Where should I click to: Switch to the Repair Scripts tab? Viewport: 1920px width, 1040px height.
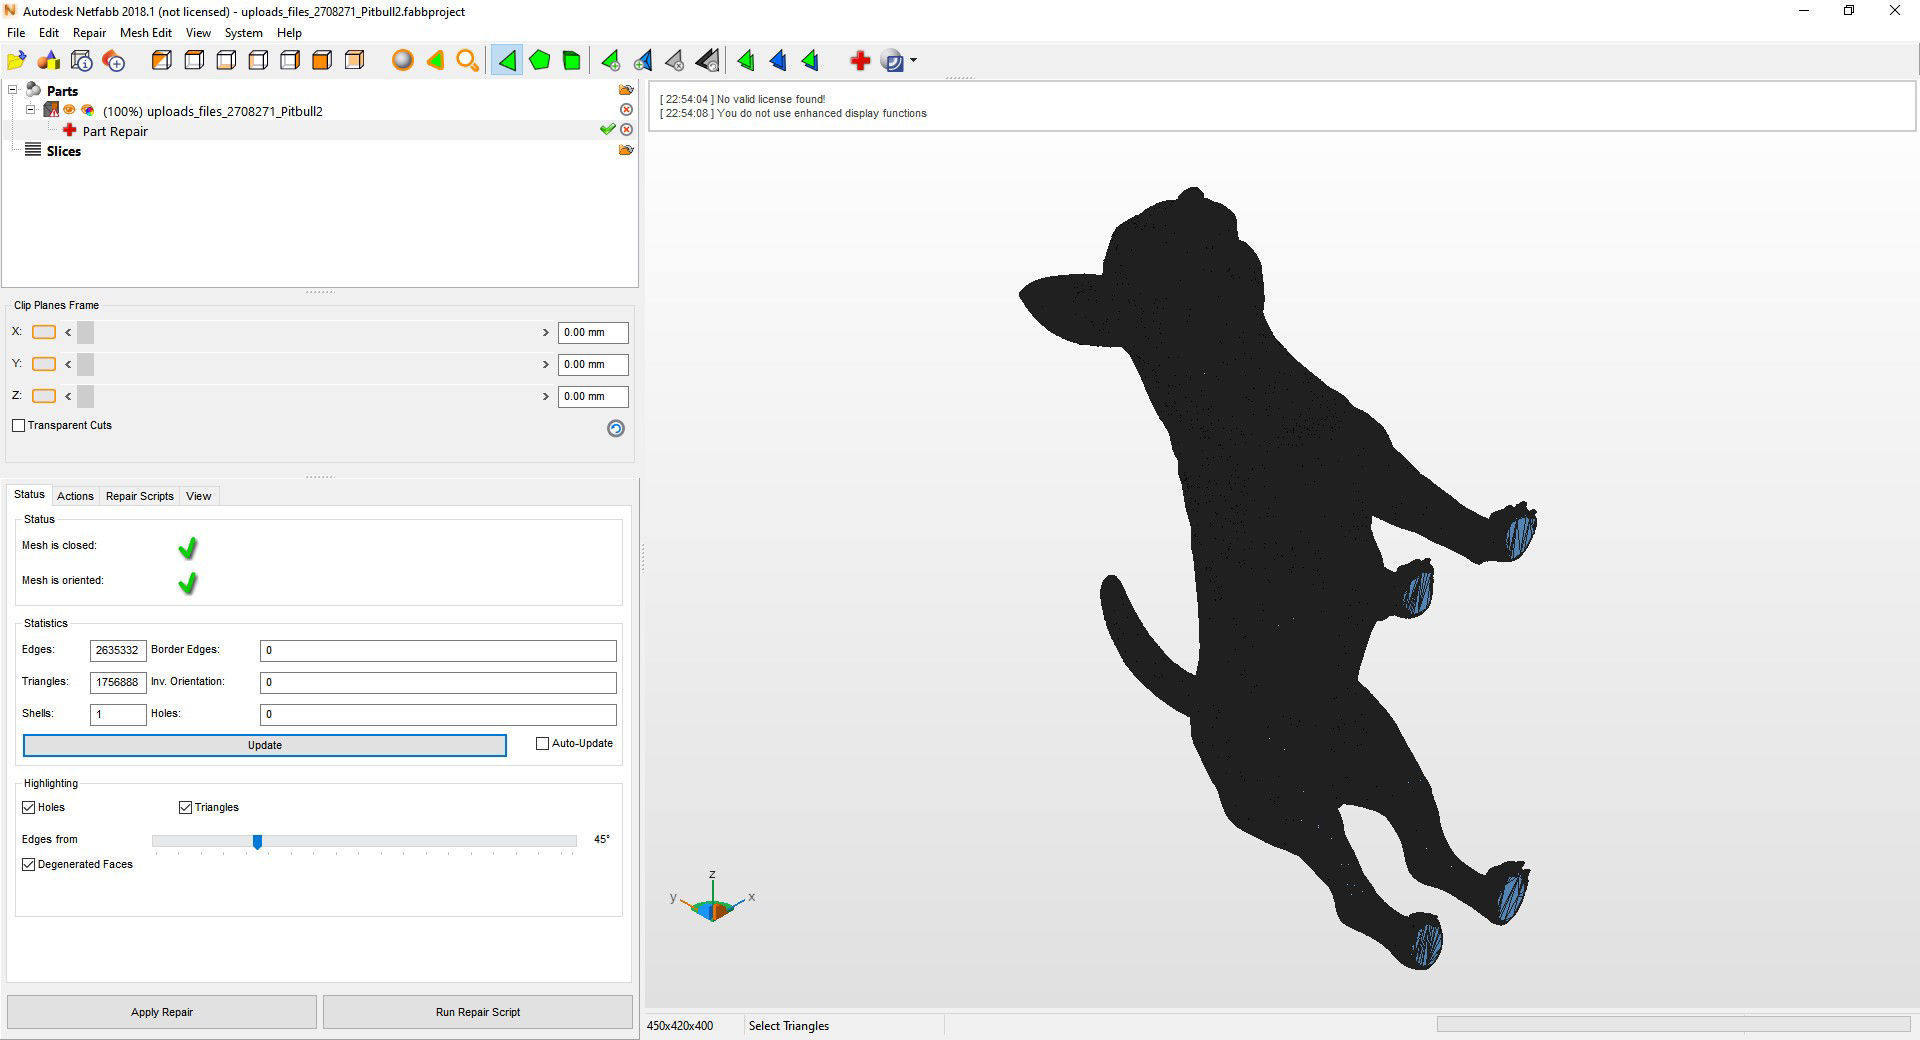[x=140, y=496]
